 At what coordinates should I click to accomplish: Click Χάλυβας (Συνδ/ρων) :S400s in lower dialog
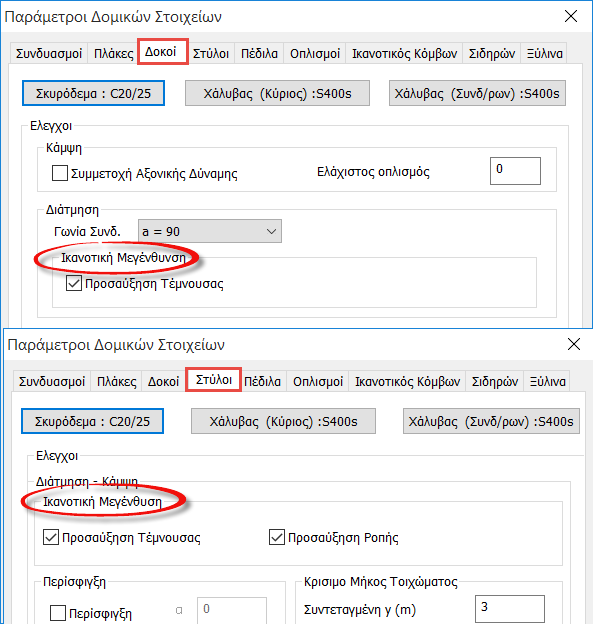(491, 421)
